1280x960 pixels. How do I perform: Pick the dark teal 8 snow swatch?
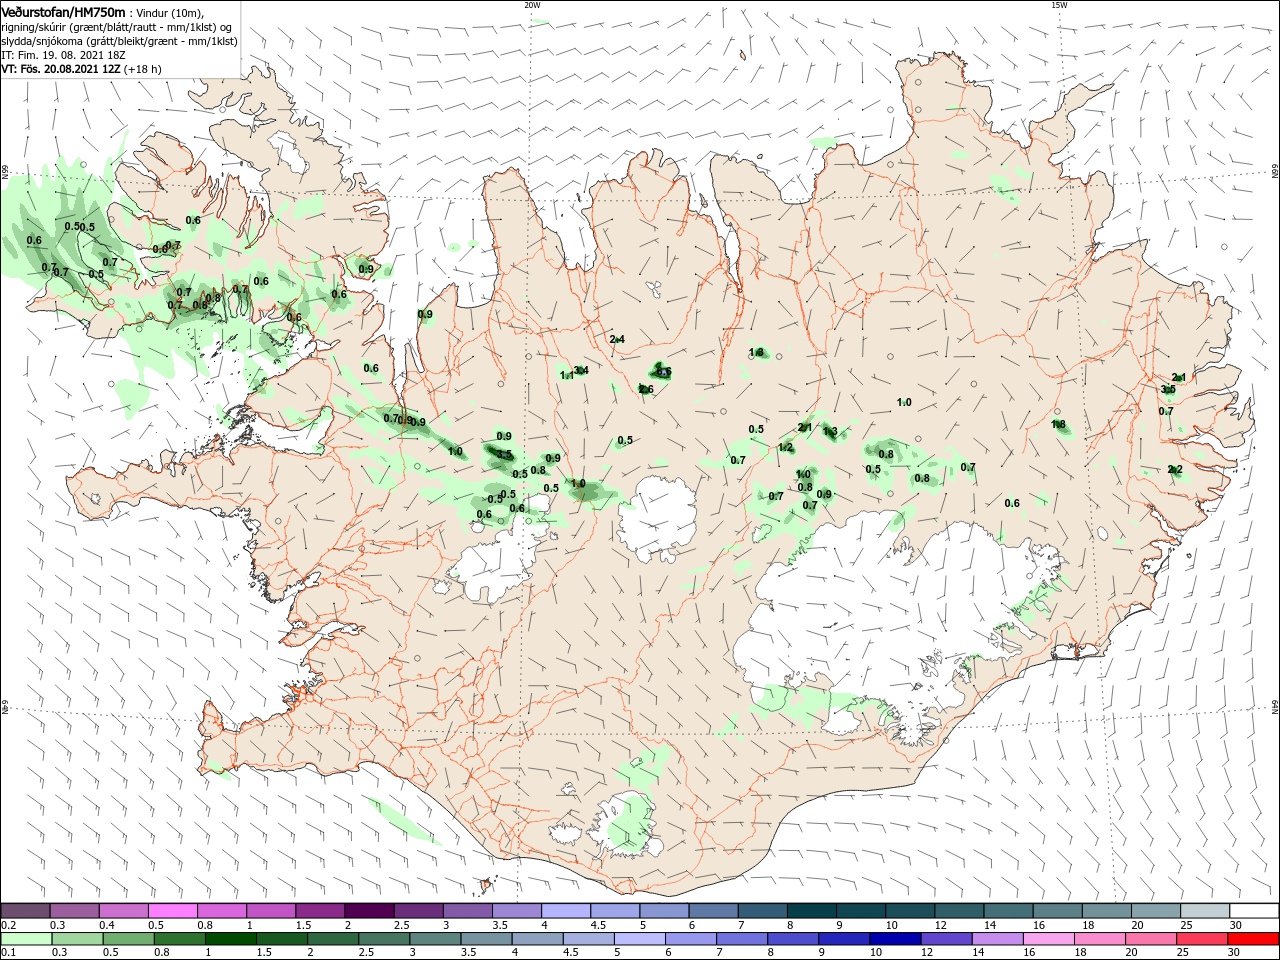coord(811,911)
